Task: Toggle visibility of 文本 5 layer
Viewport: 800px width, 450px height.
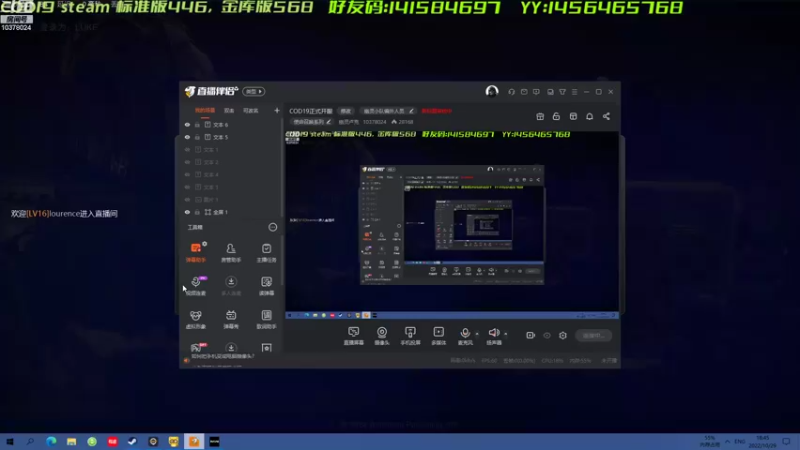Action: tap(187, 137)
